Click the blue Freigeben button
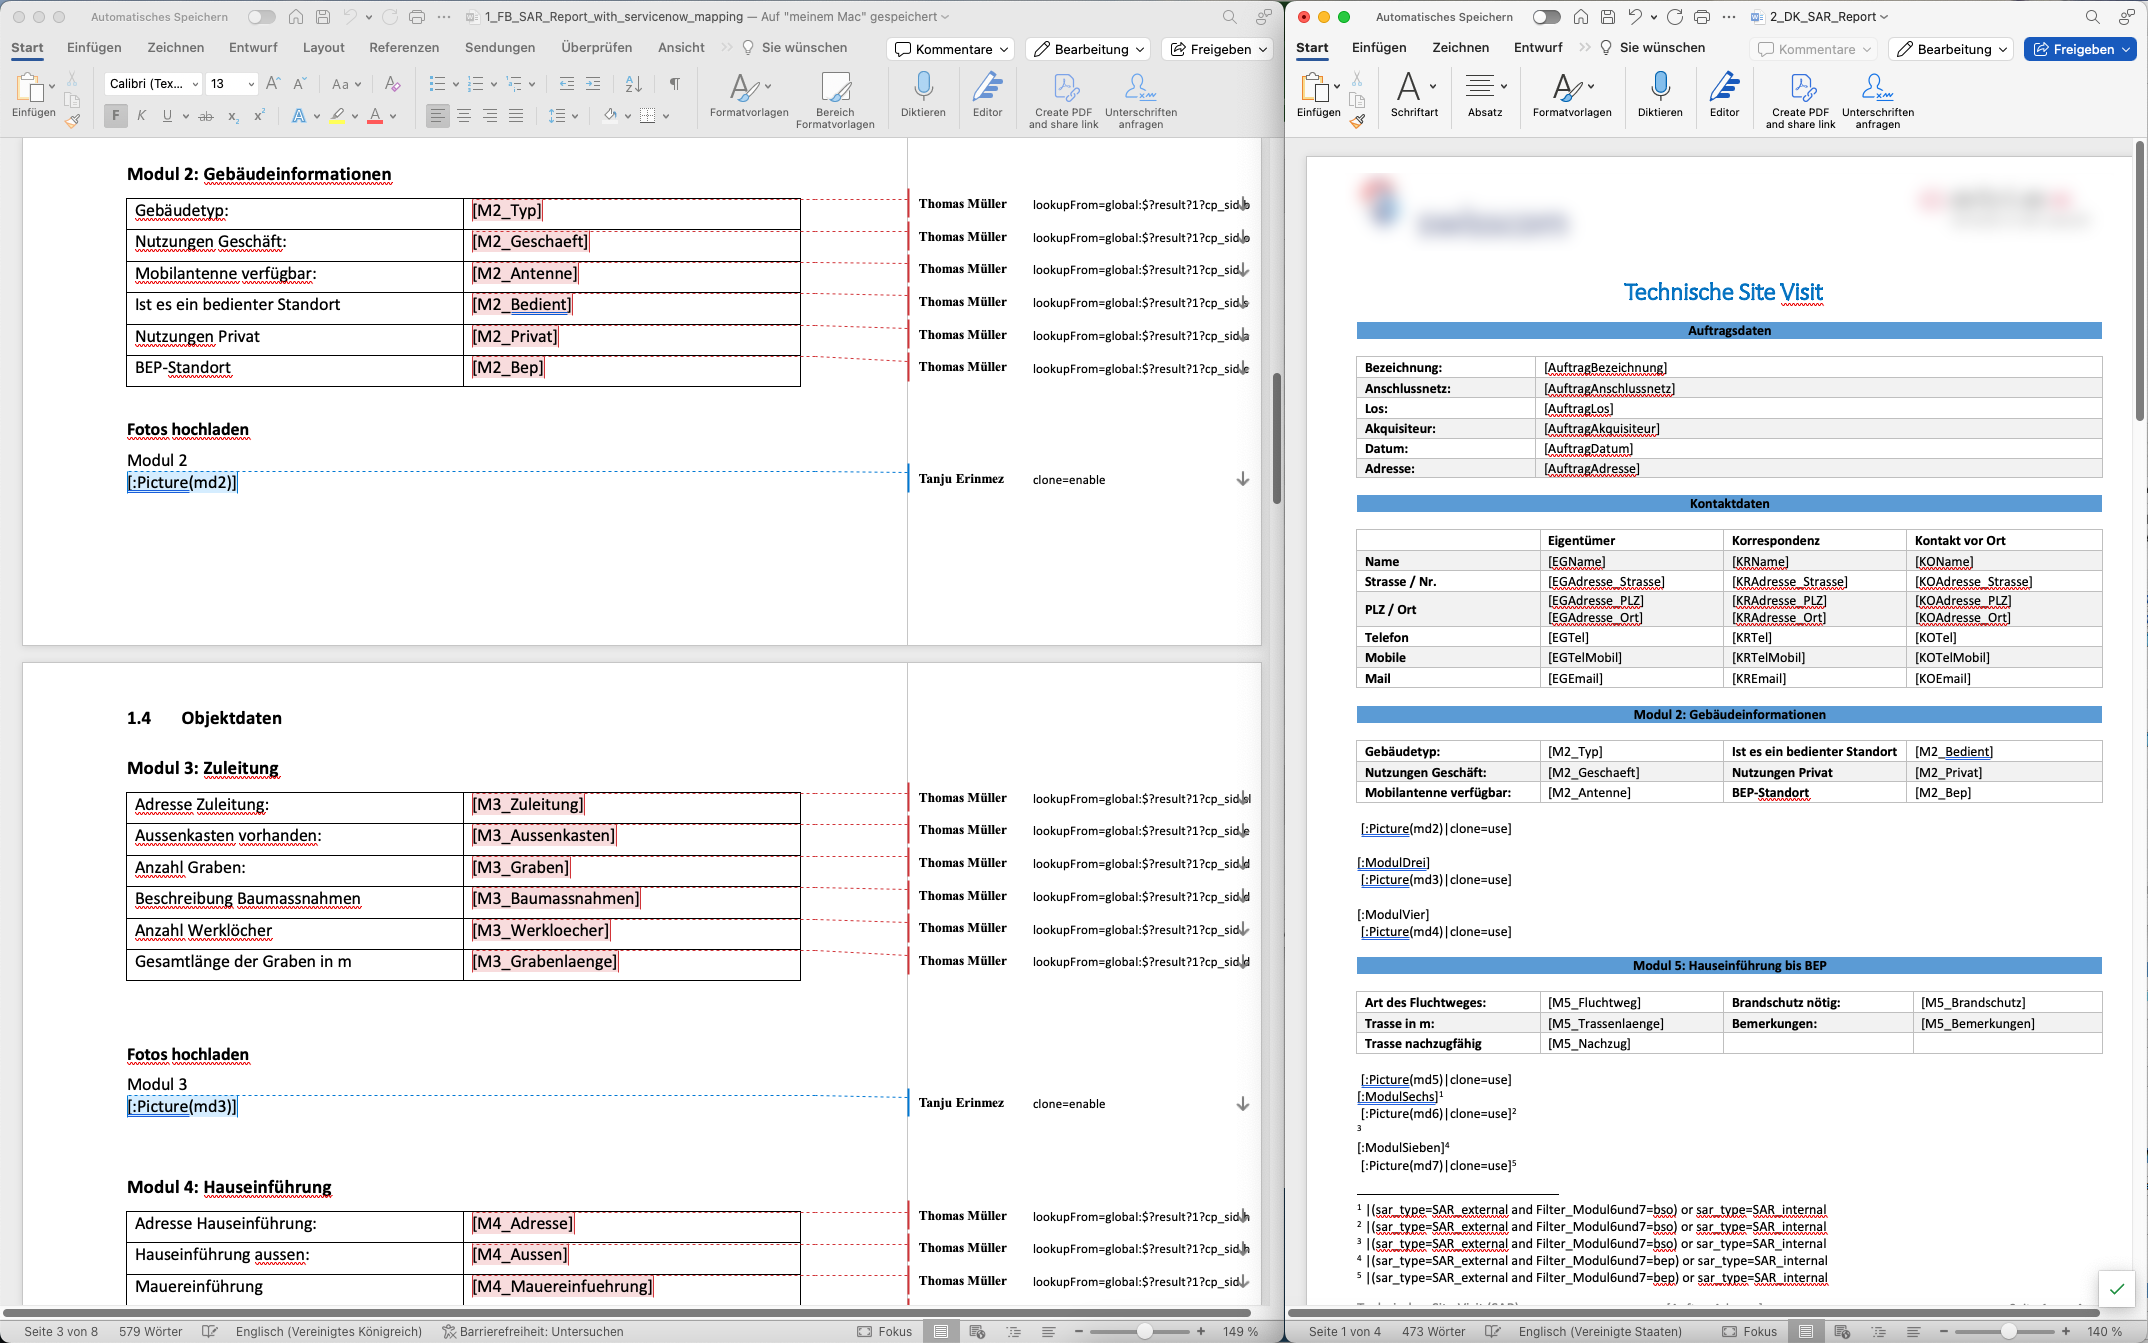 [2079, 49]
